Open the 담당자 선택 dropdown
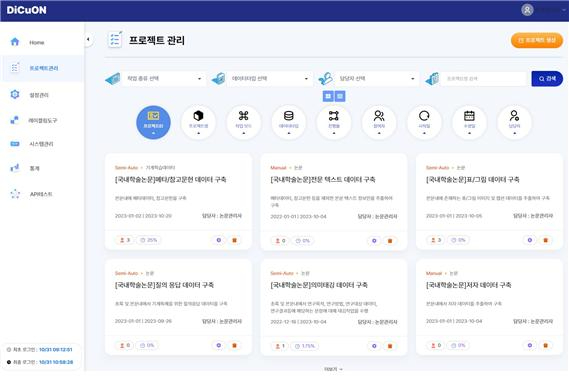The height and width of the screenshot is (376, 569). click(376, 78)
